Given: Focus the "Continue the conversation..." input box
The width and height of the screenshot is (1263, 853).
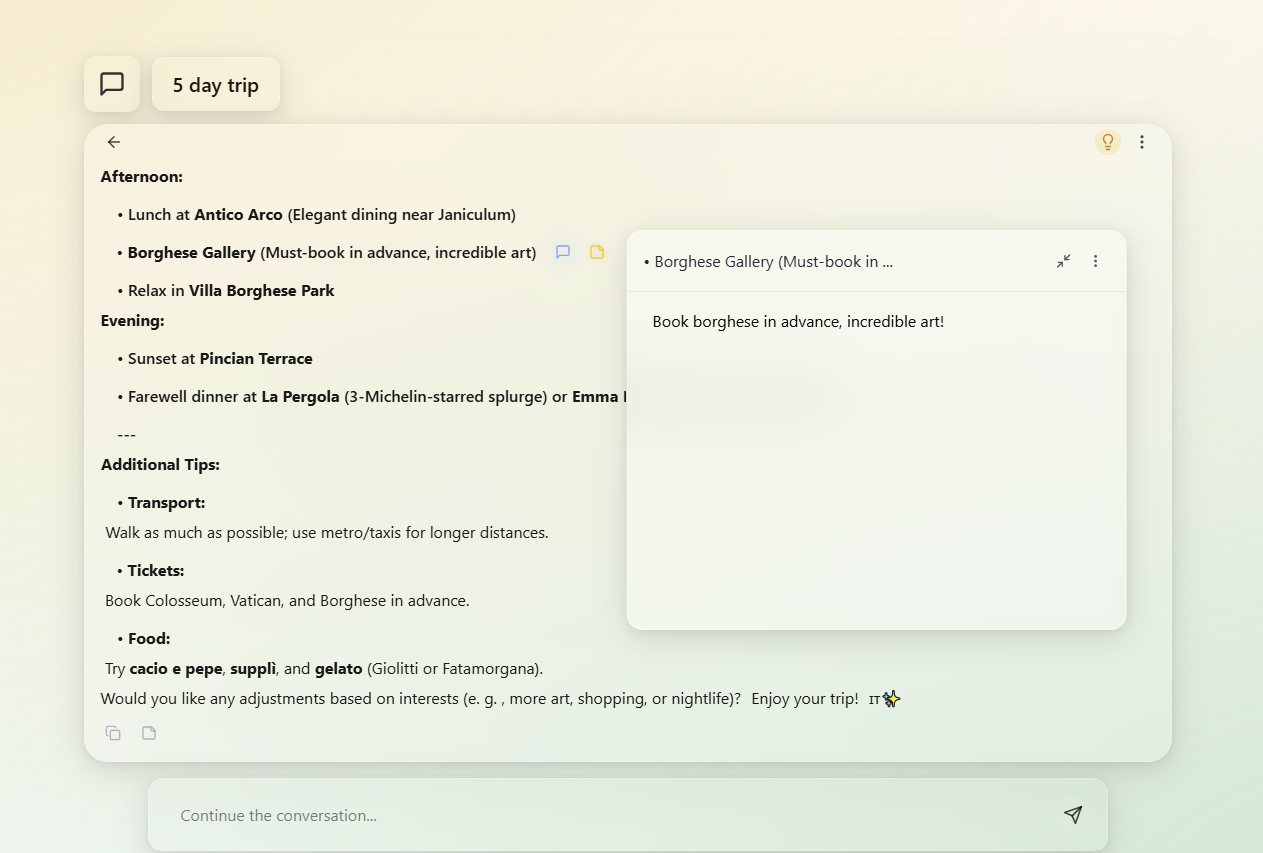Looking at the screenshot, I should (600, 815).
